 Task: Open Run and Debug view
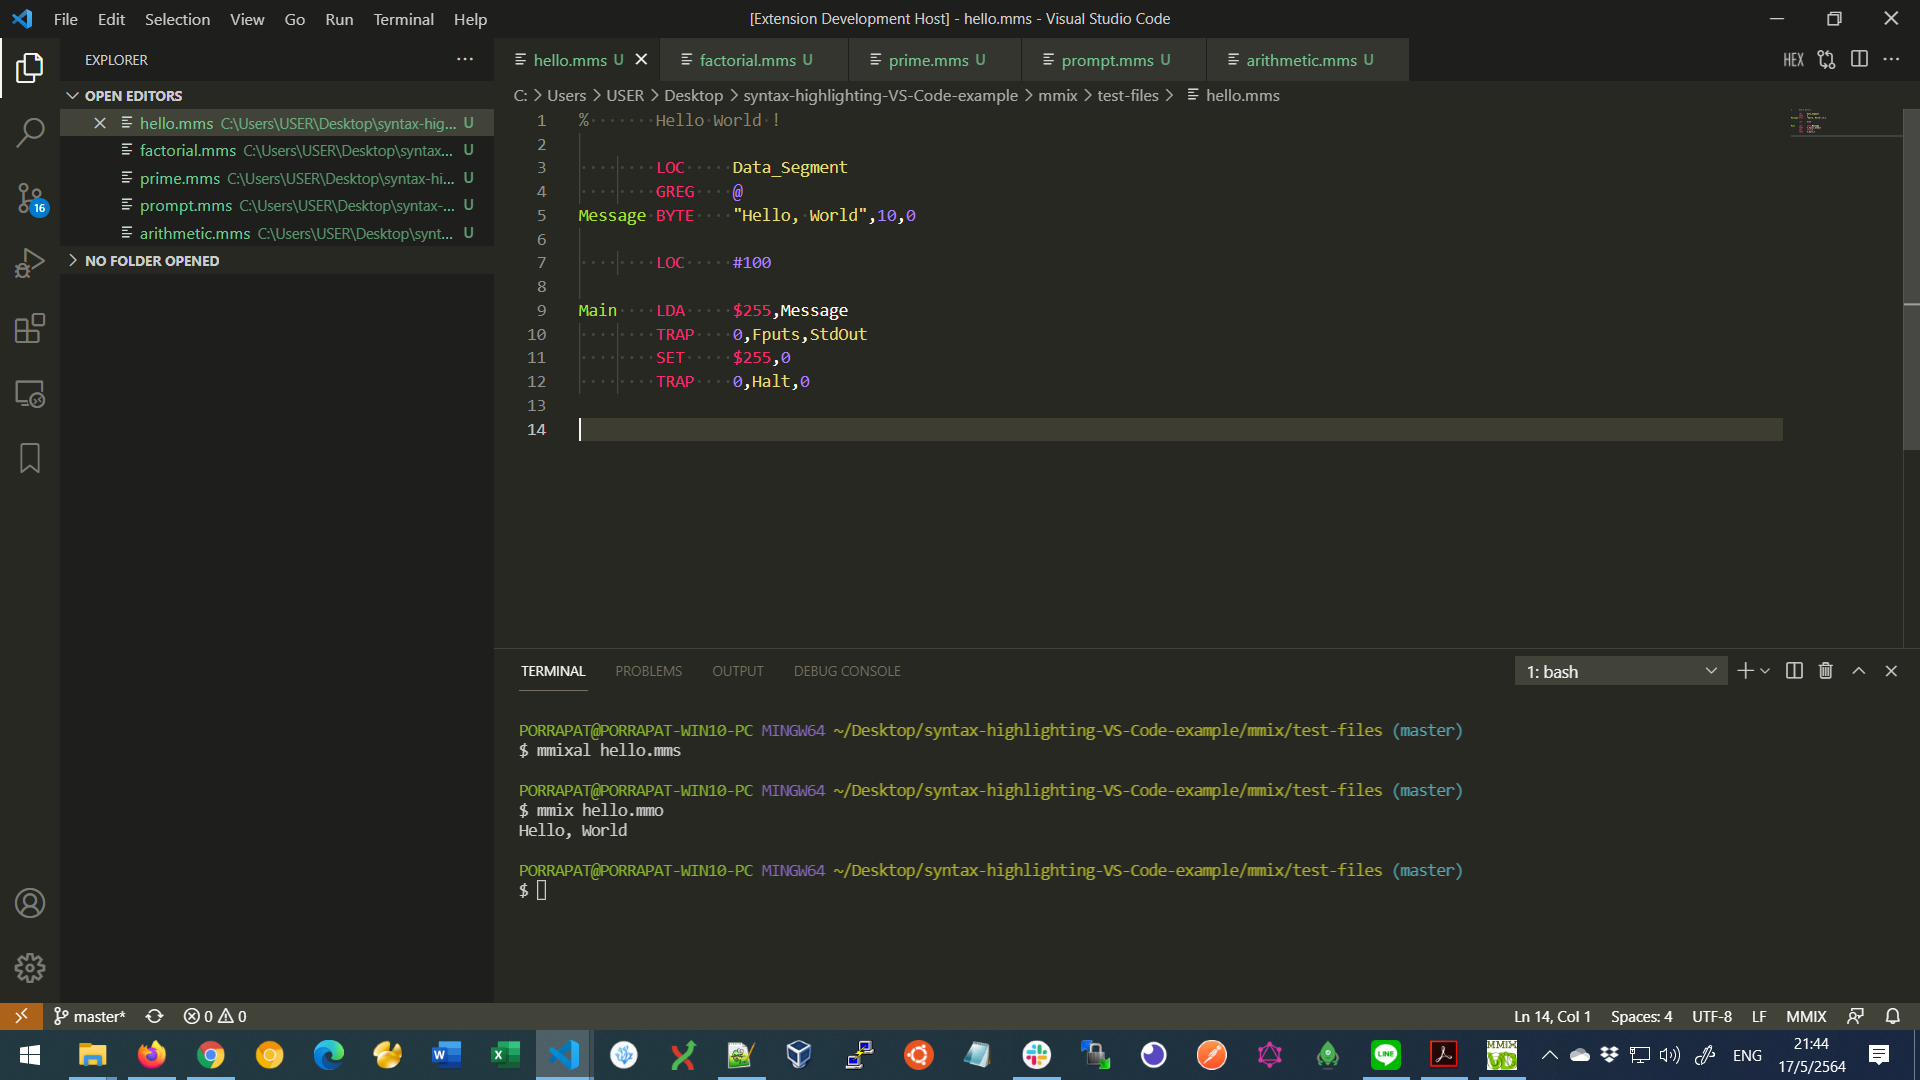[x=30, y=263]
